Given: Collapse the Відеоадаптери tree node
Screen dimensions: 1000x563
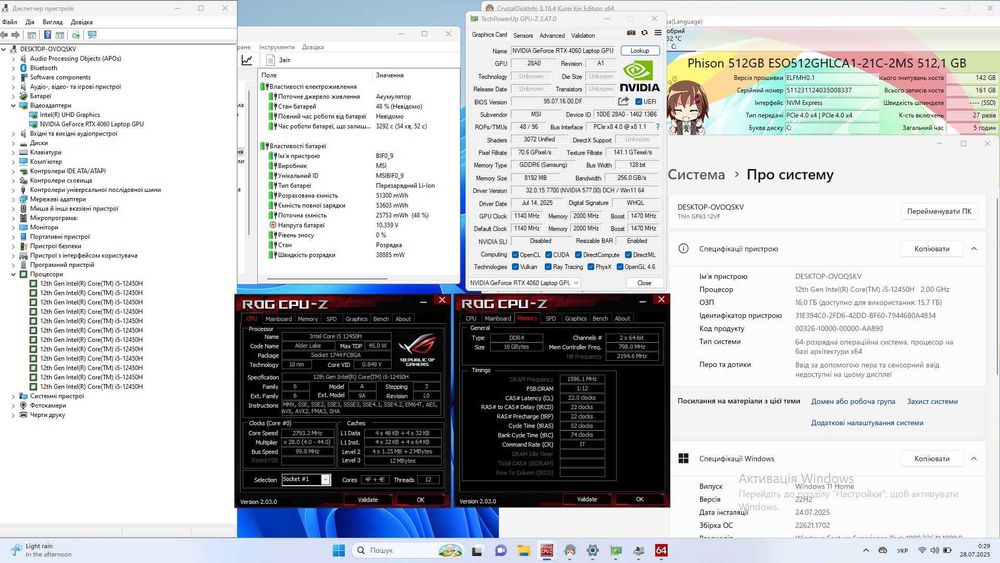Looking at the screenshot, I should click(13, 105).
